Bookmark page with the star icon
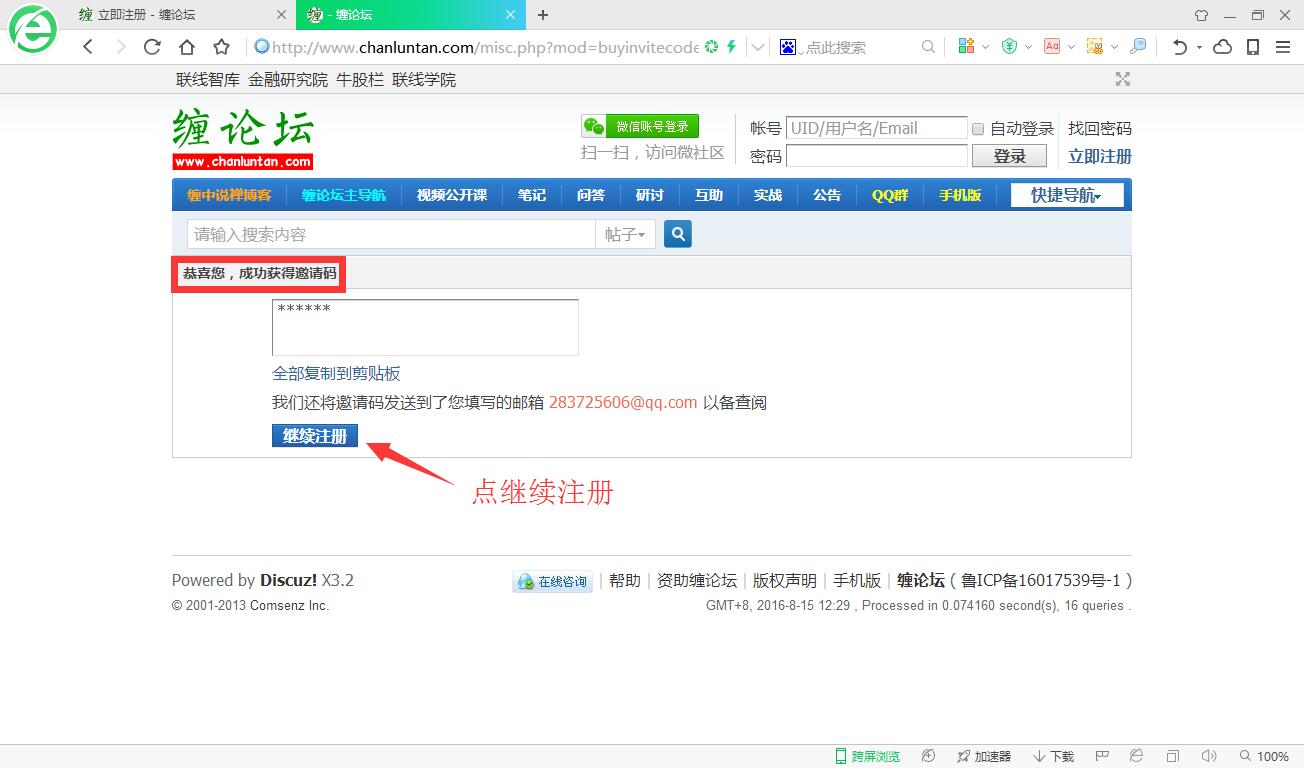This screenshot has height=768, width=1304. (222, 47)
